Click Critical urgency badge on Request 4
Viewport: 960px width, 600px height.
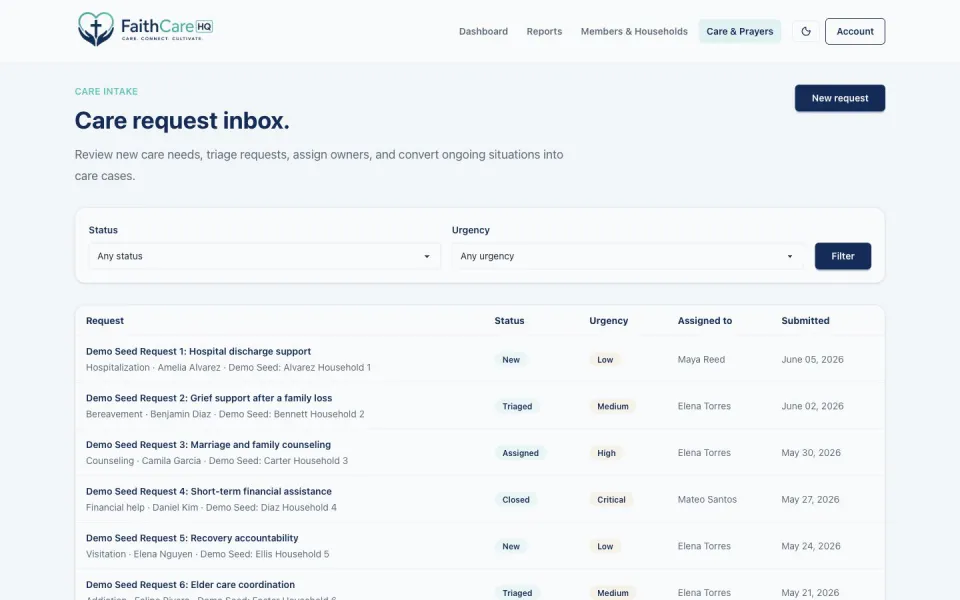point(611,500)
